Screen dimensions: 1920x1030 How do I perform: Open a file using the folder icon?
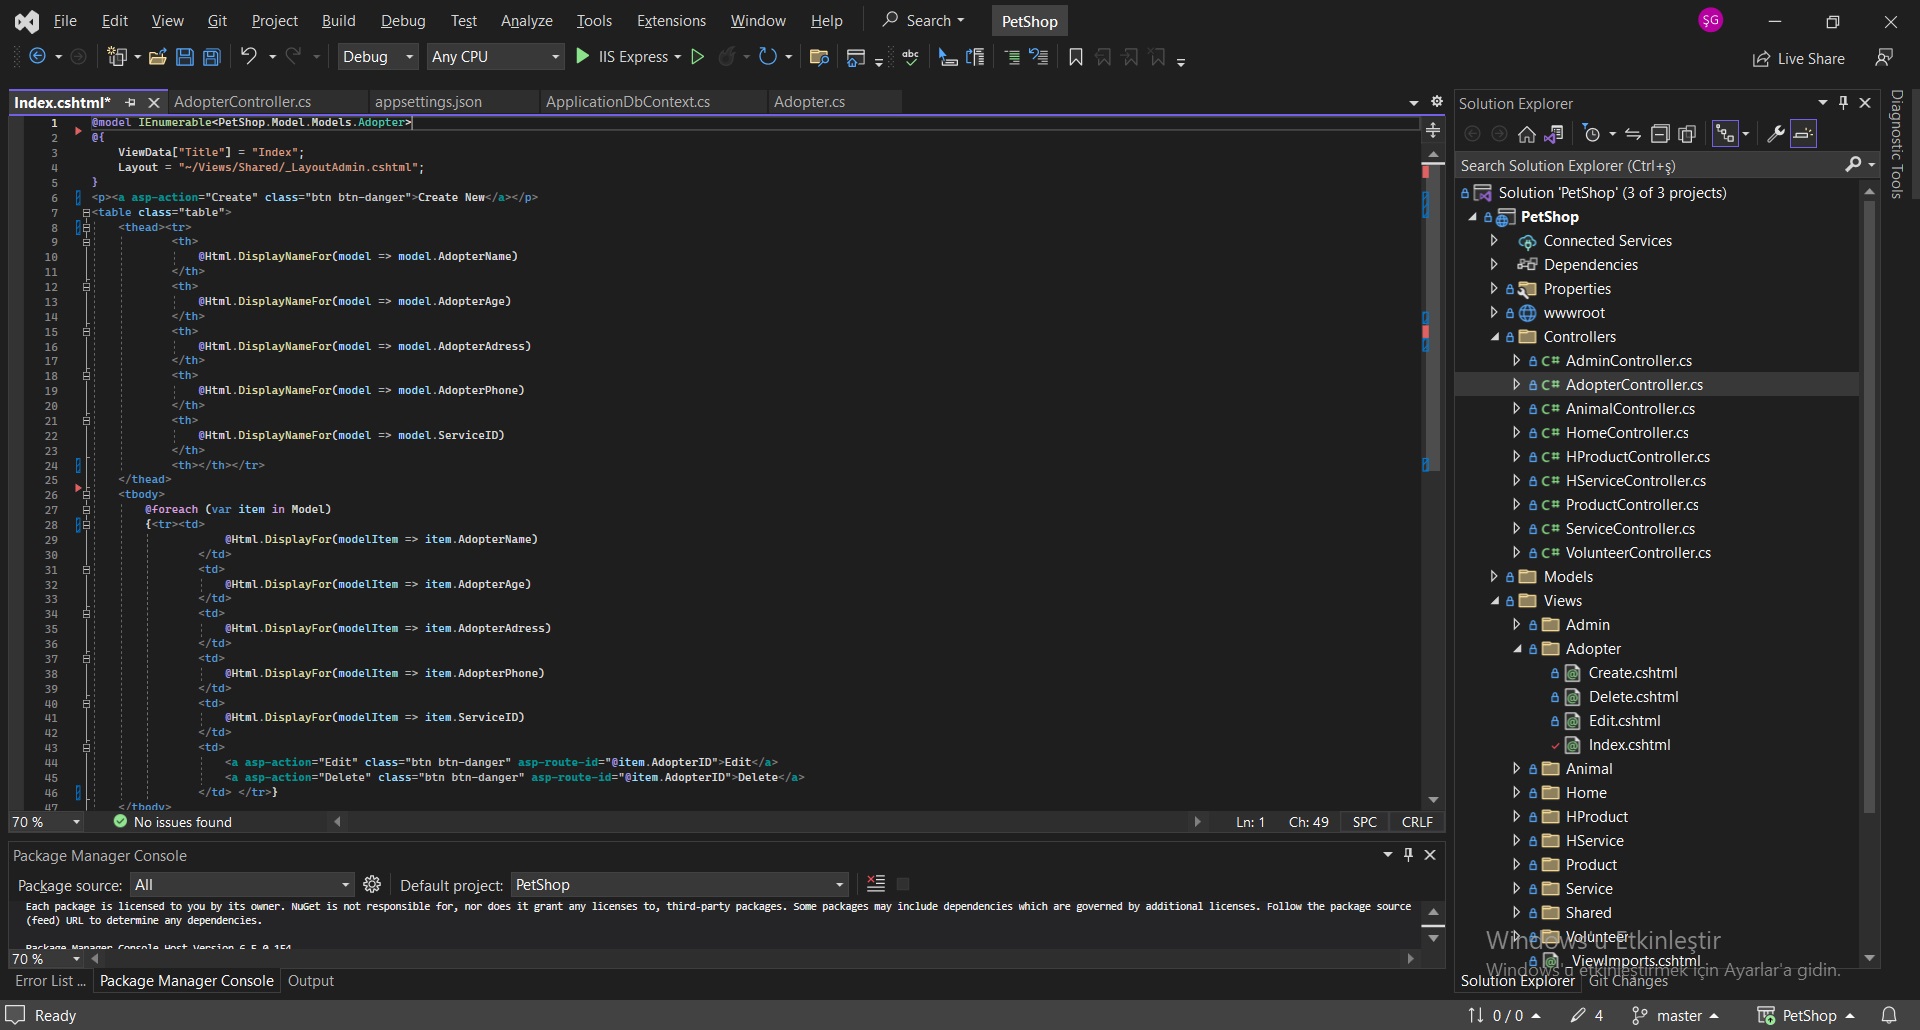coord(157,57)
